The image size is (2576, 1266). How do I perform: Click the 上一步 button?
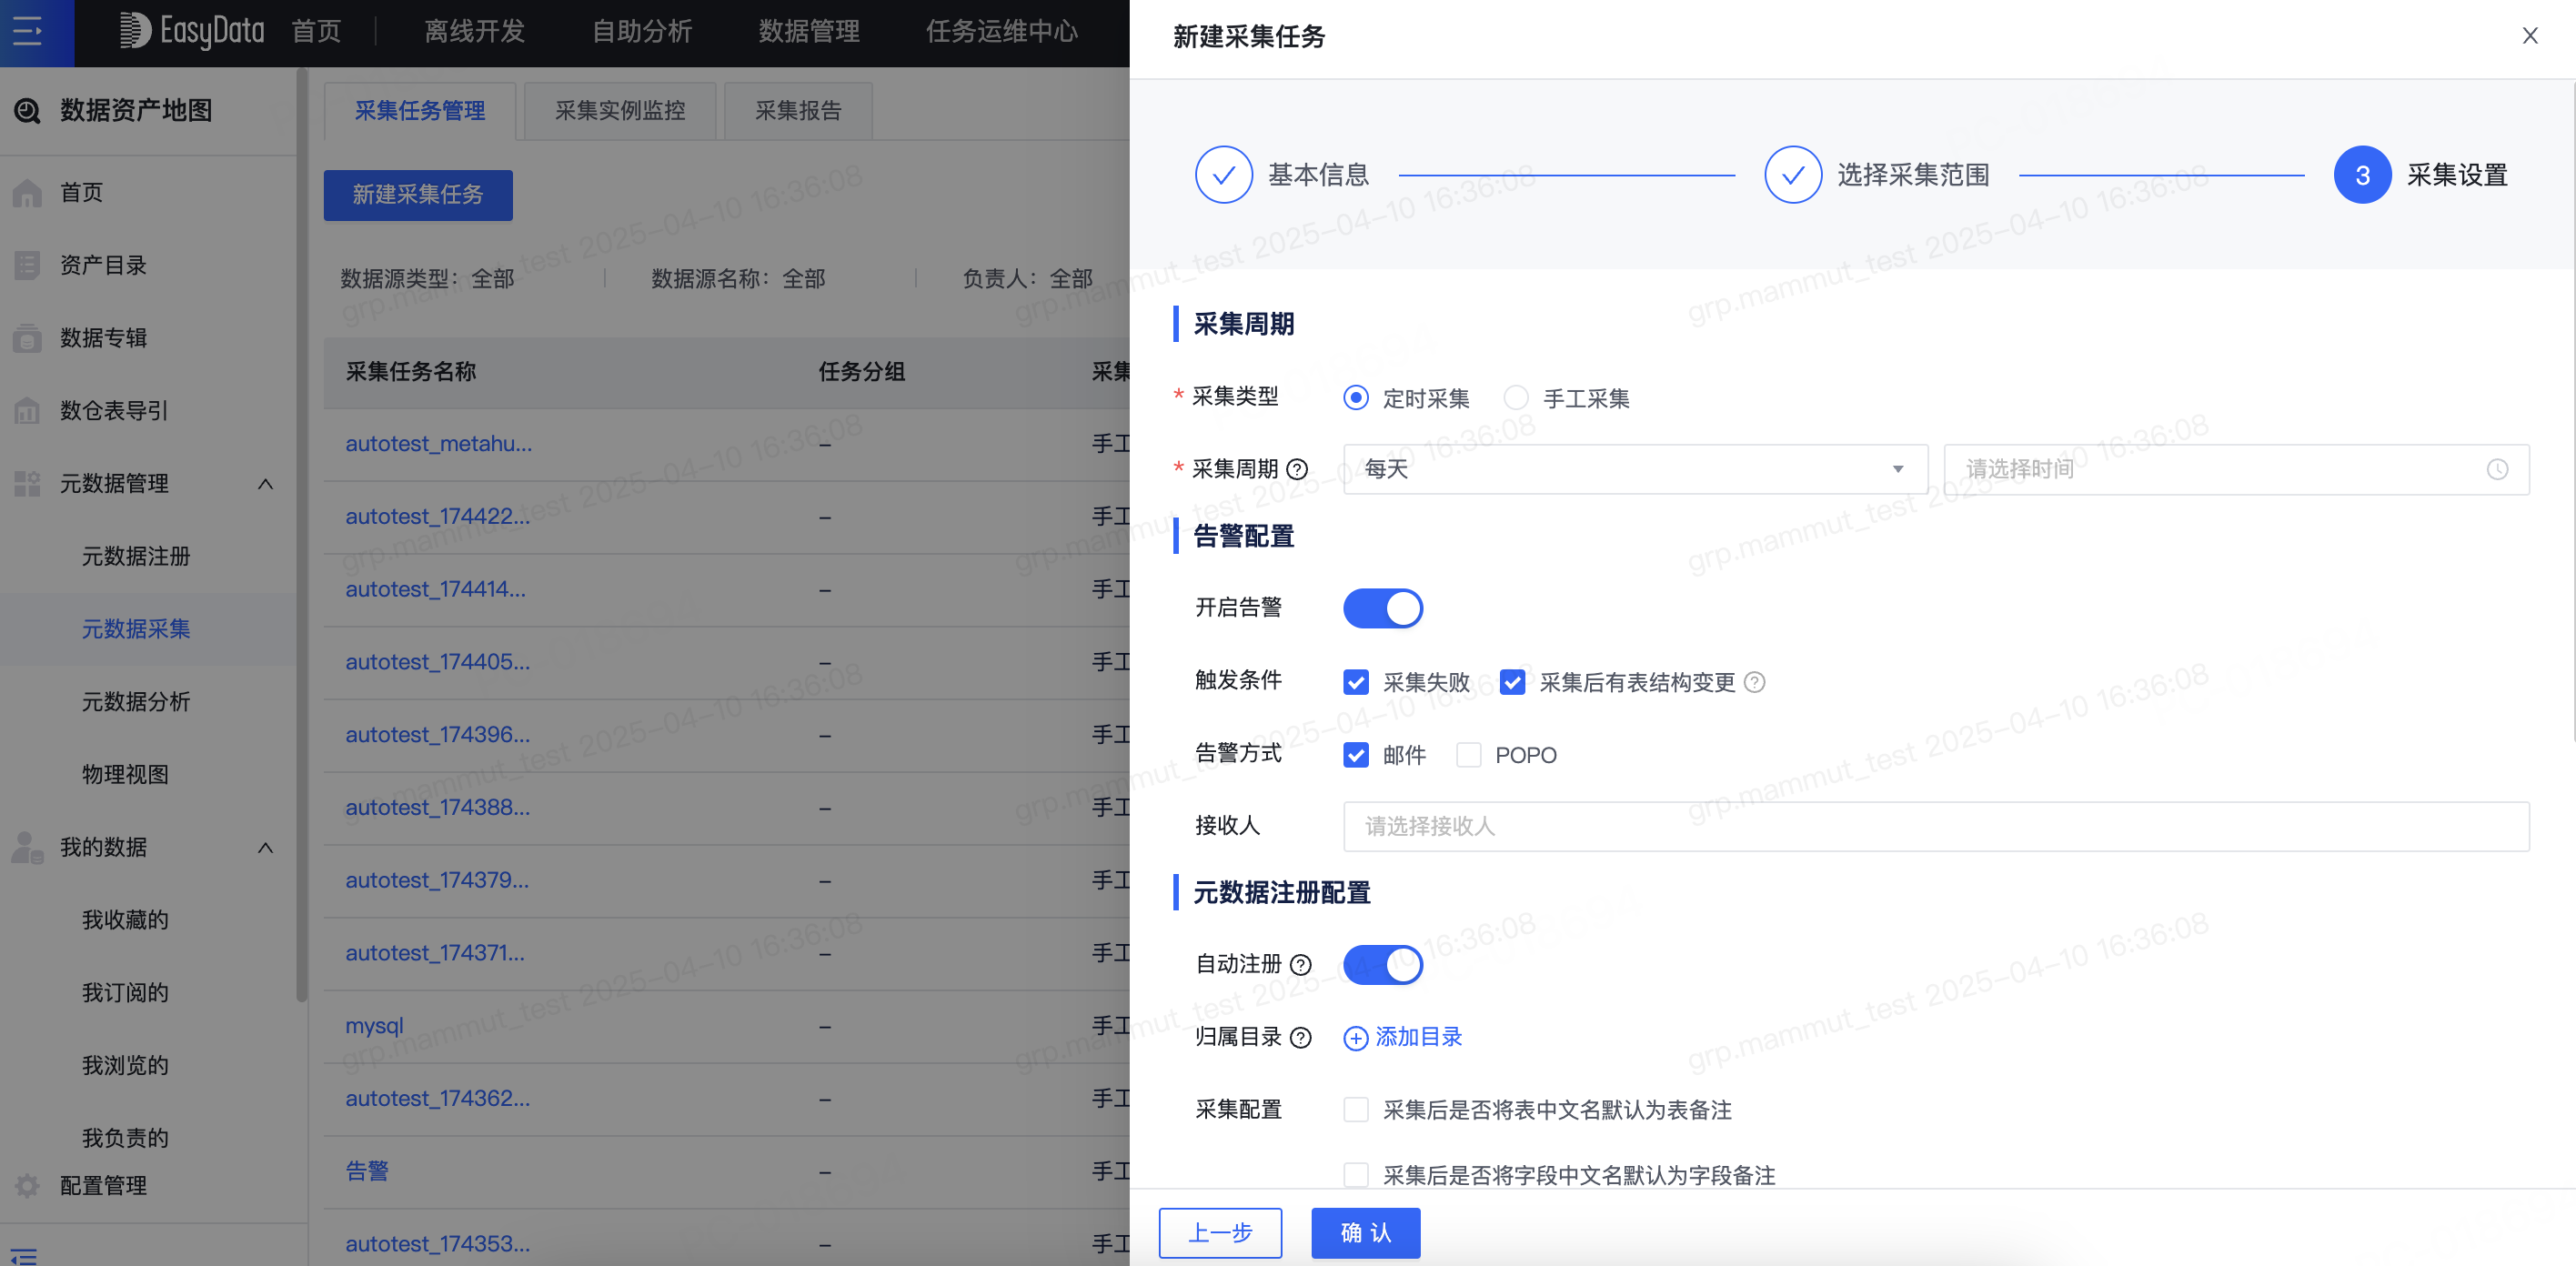(x=1220, y=1233)
